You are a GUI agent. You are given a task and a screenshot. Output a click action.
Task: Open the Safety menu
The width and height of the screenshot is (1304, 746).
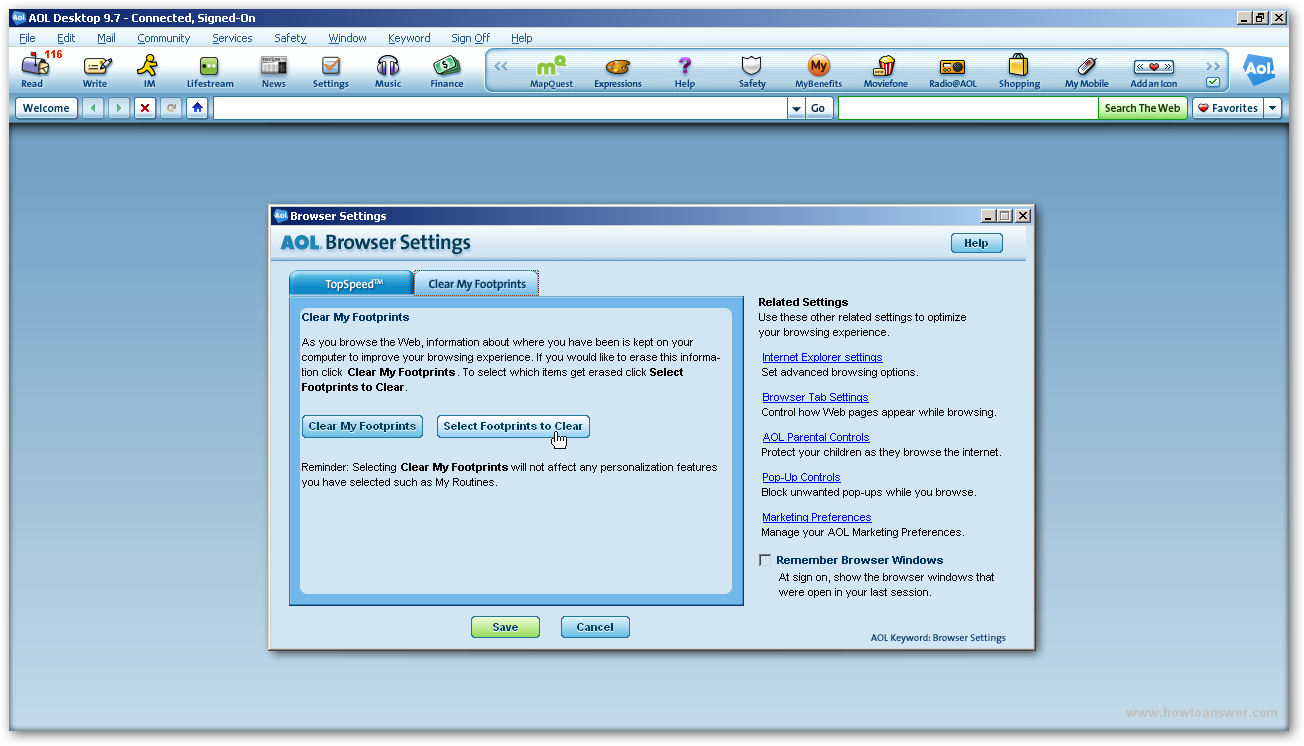pyautogui.click(x=290, y=38)
